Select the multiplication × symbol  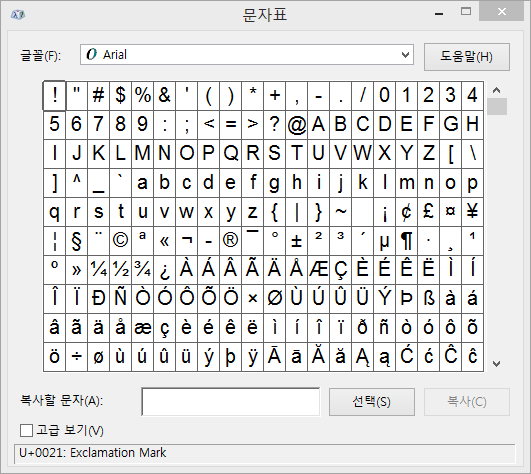click(253, 299)
